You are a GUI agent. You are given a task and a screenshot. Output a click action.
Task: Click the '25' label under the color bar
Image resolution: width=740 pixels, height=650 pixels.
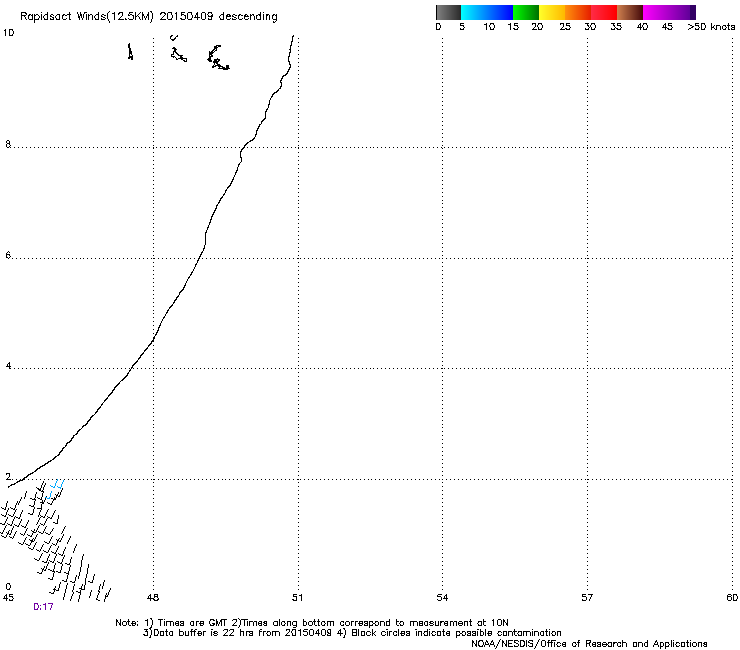click(565, 27)
